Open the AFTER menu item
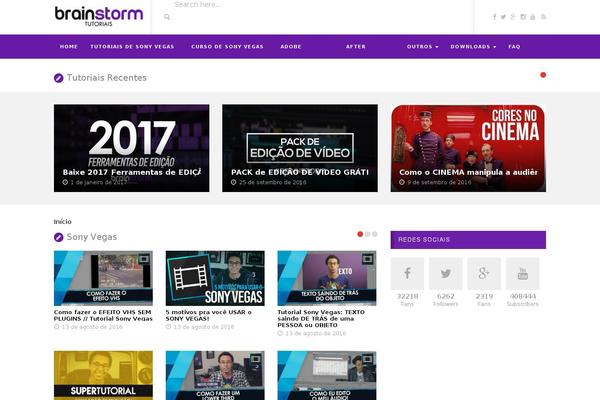 (356, 47)
